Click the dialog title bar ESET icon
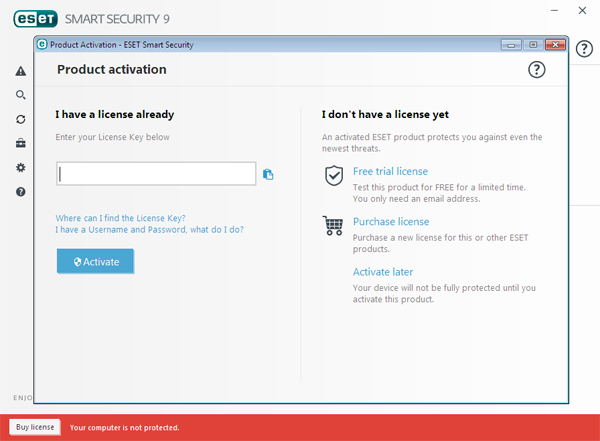This screenshot has height=441, width=600. pyautogui.click(x=42, y=44)
